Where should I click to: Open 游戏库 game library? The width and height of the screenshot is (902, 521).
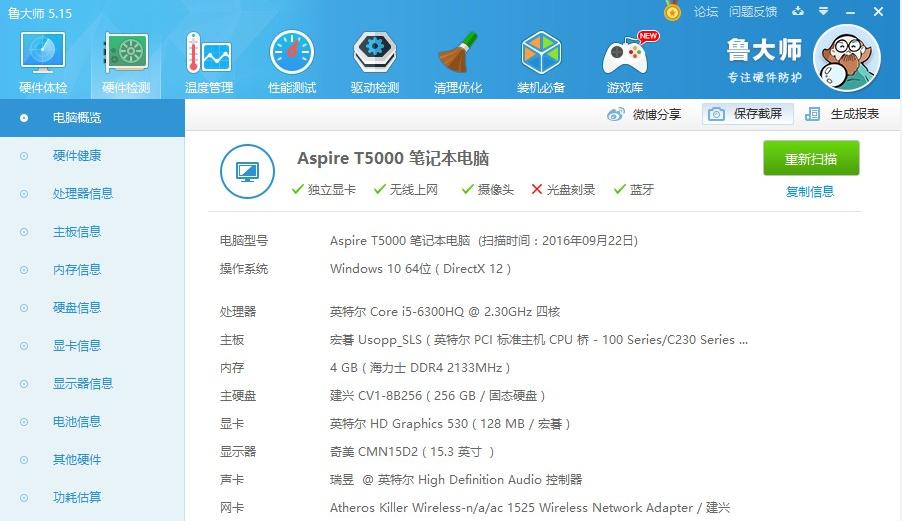625,63
